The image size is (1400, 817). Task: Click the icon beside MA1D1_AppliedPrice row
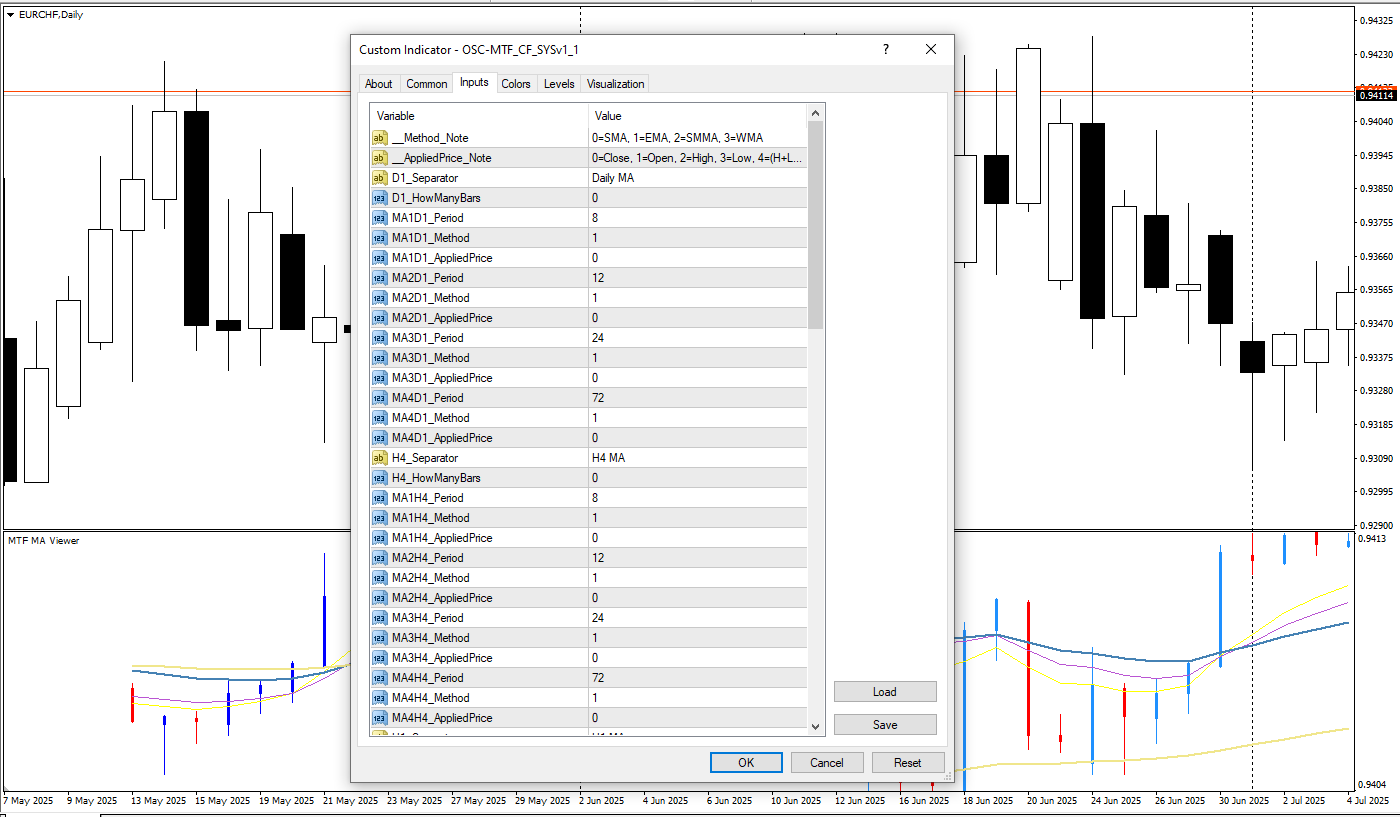click(379, 258)
